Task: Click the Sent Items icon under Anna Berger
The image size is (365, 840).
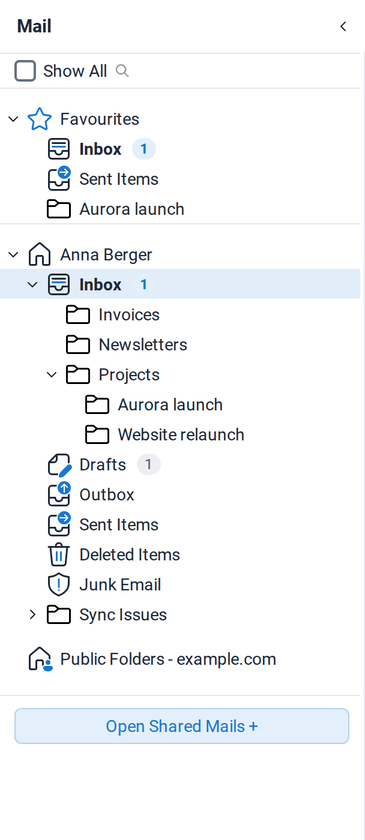Action: [59, 524]
